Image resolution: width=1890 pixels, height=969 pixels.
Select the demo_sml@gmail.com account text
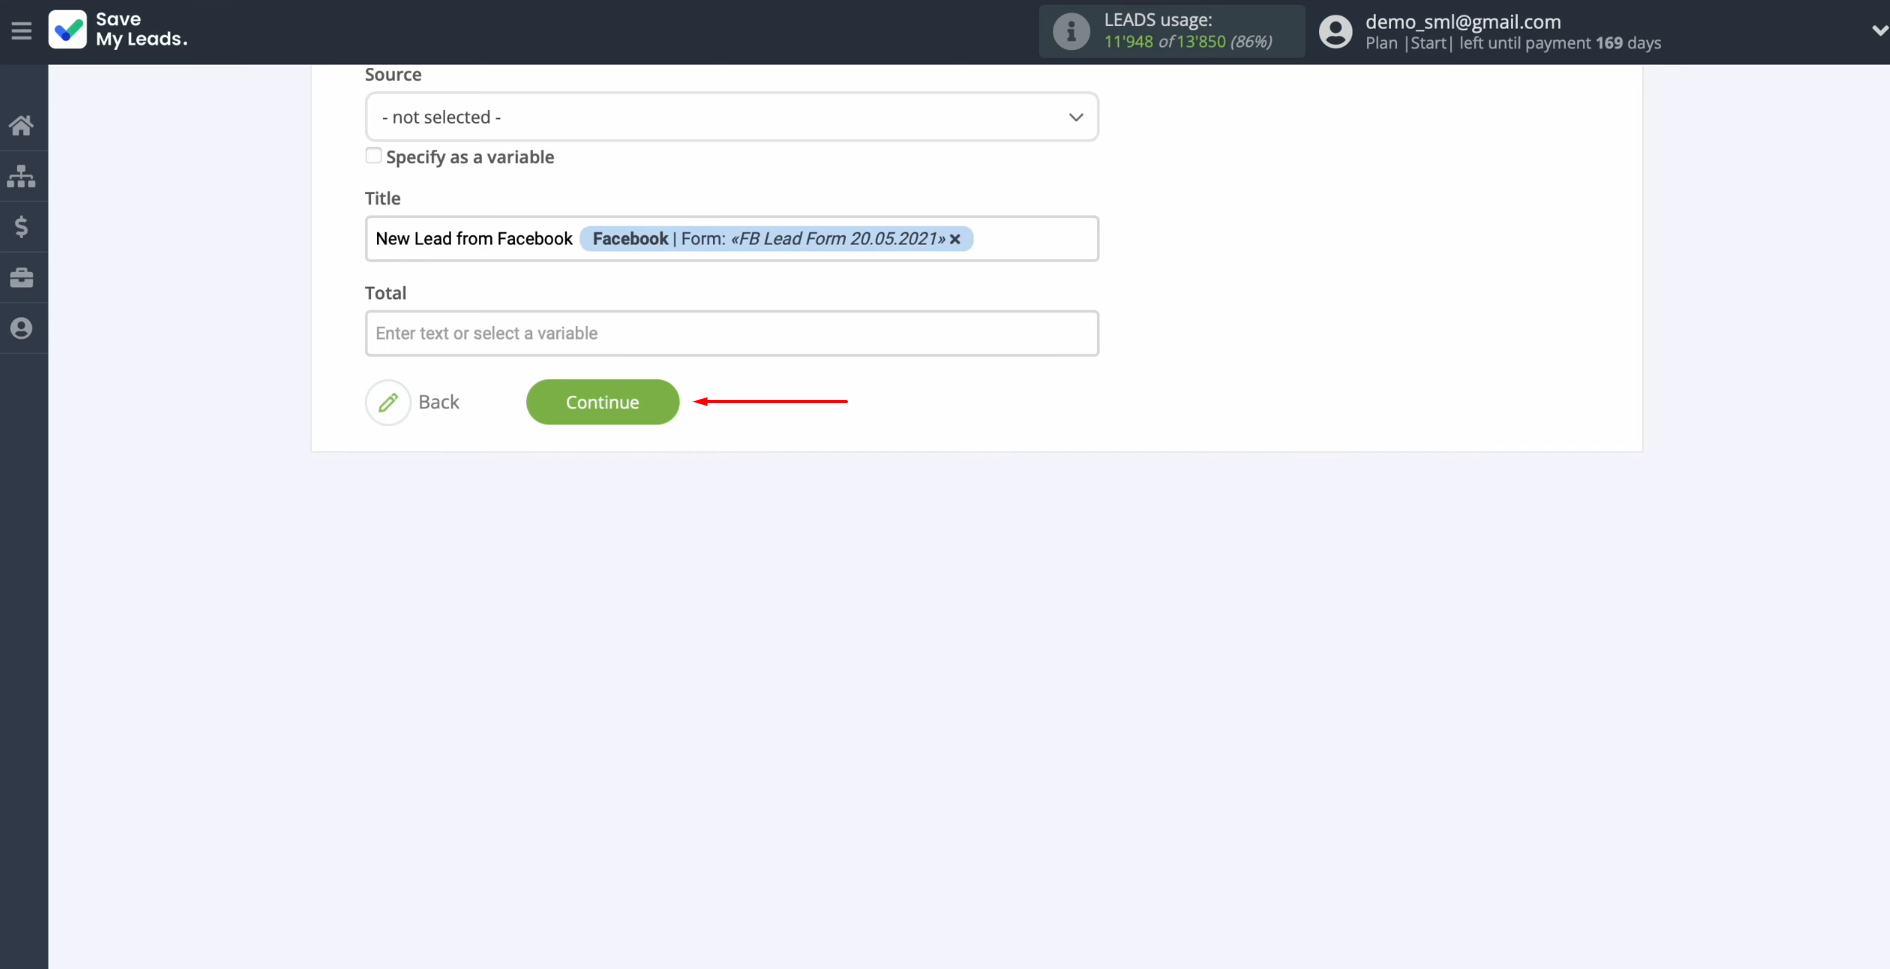[x=1463, y=21]
